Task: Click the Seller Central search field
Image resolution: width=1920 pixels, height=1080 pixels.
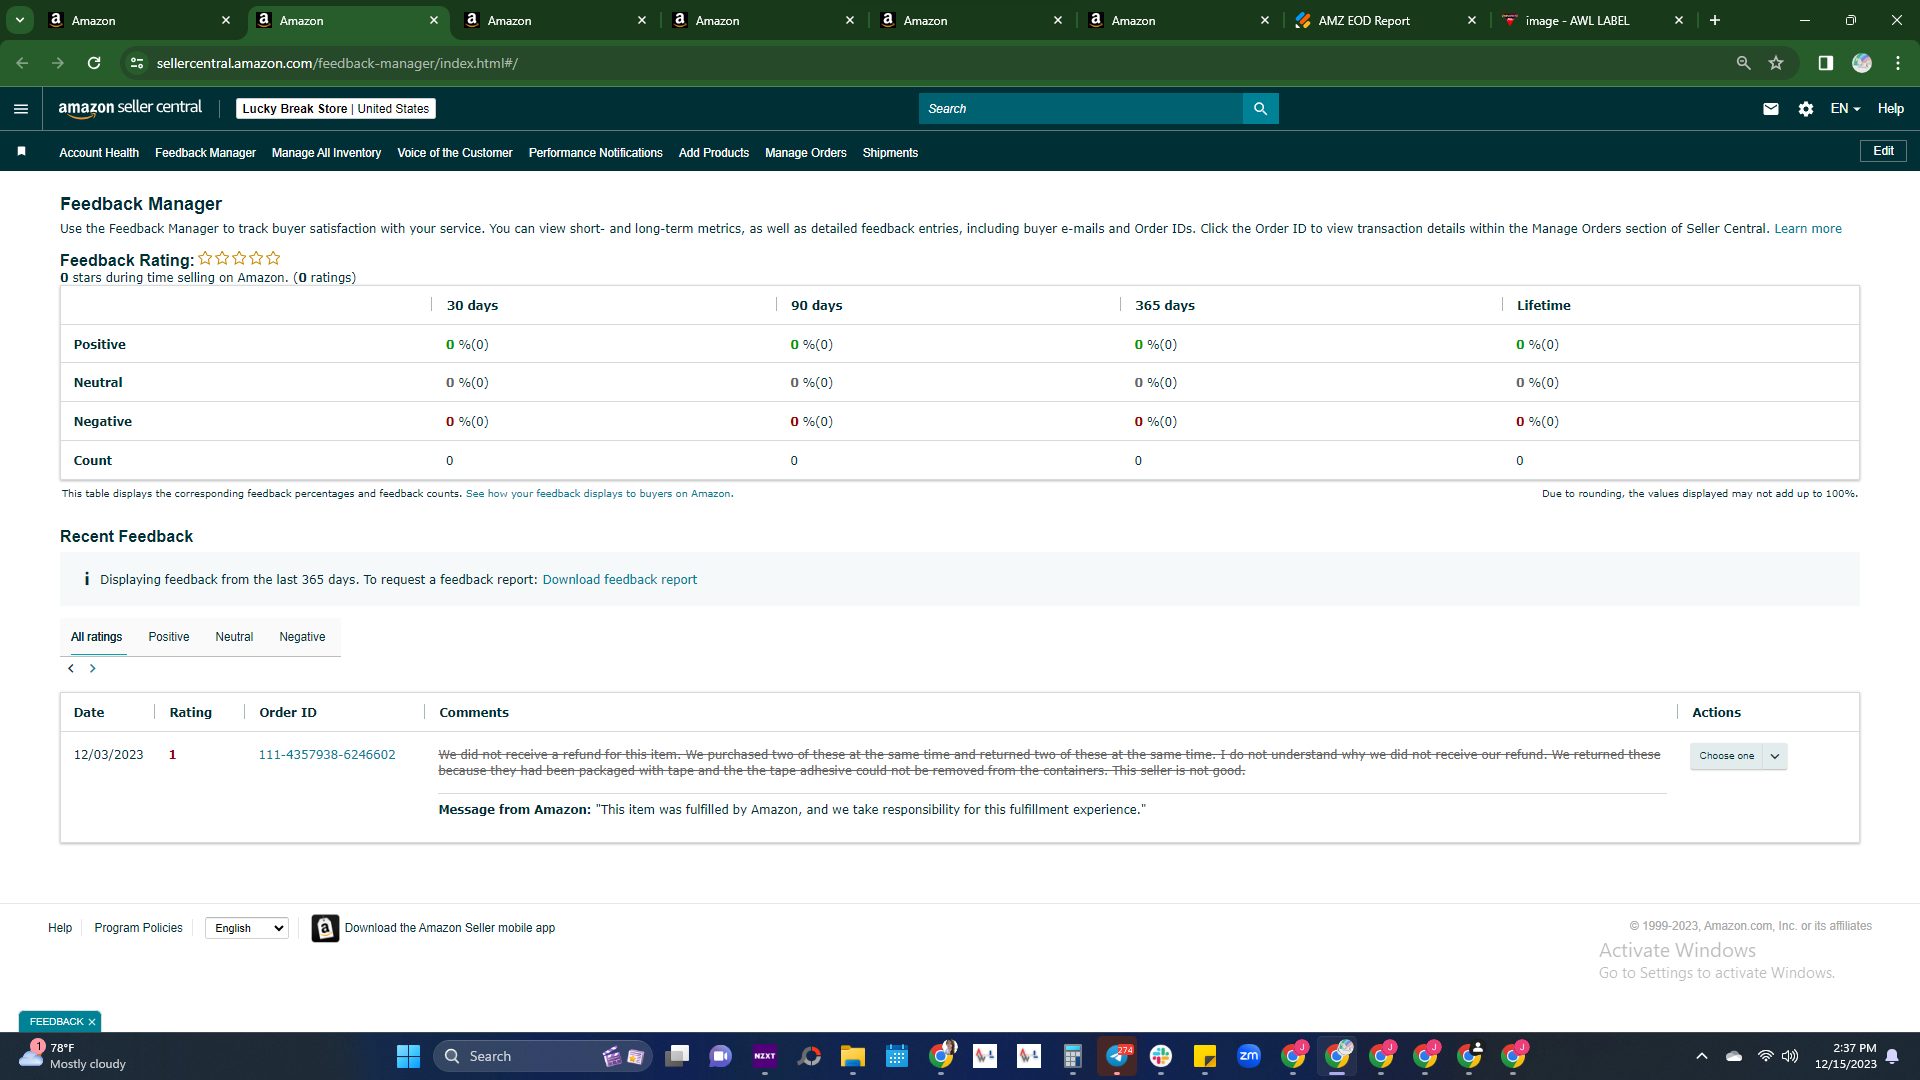Action: [x=1081, y=109]
